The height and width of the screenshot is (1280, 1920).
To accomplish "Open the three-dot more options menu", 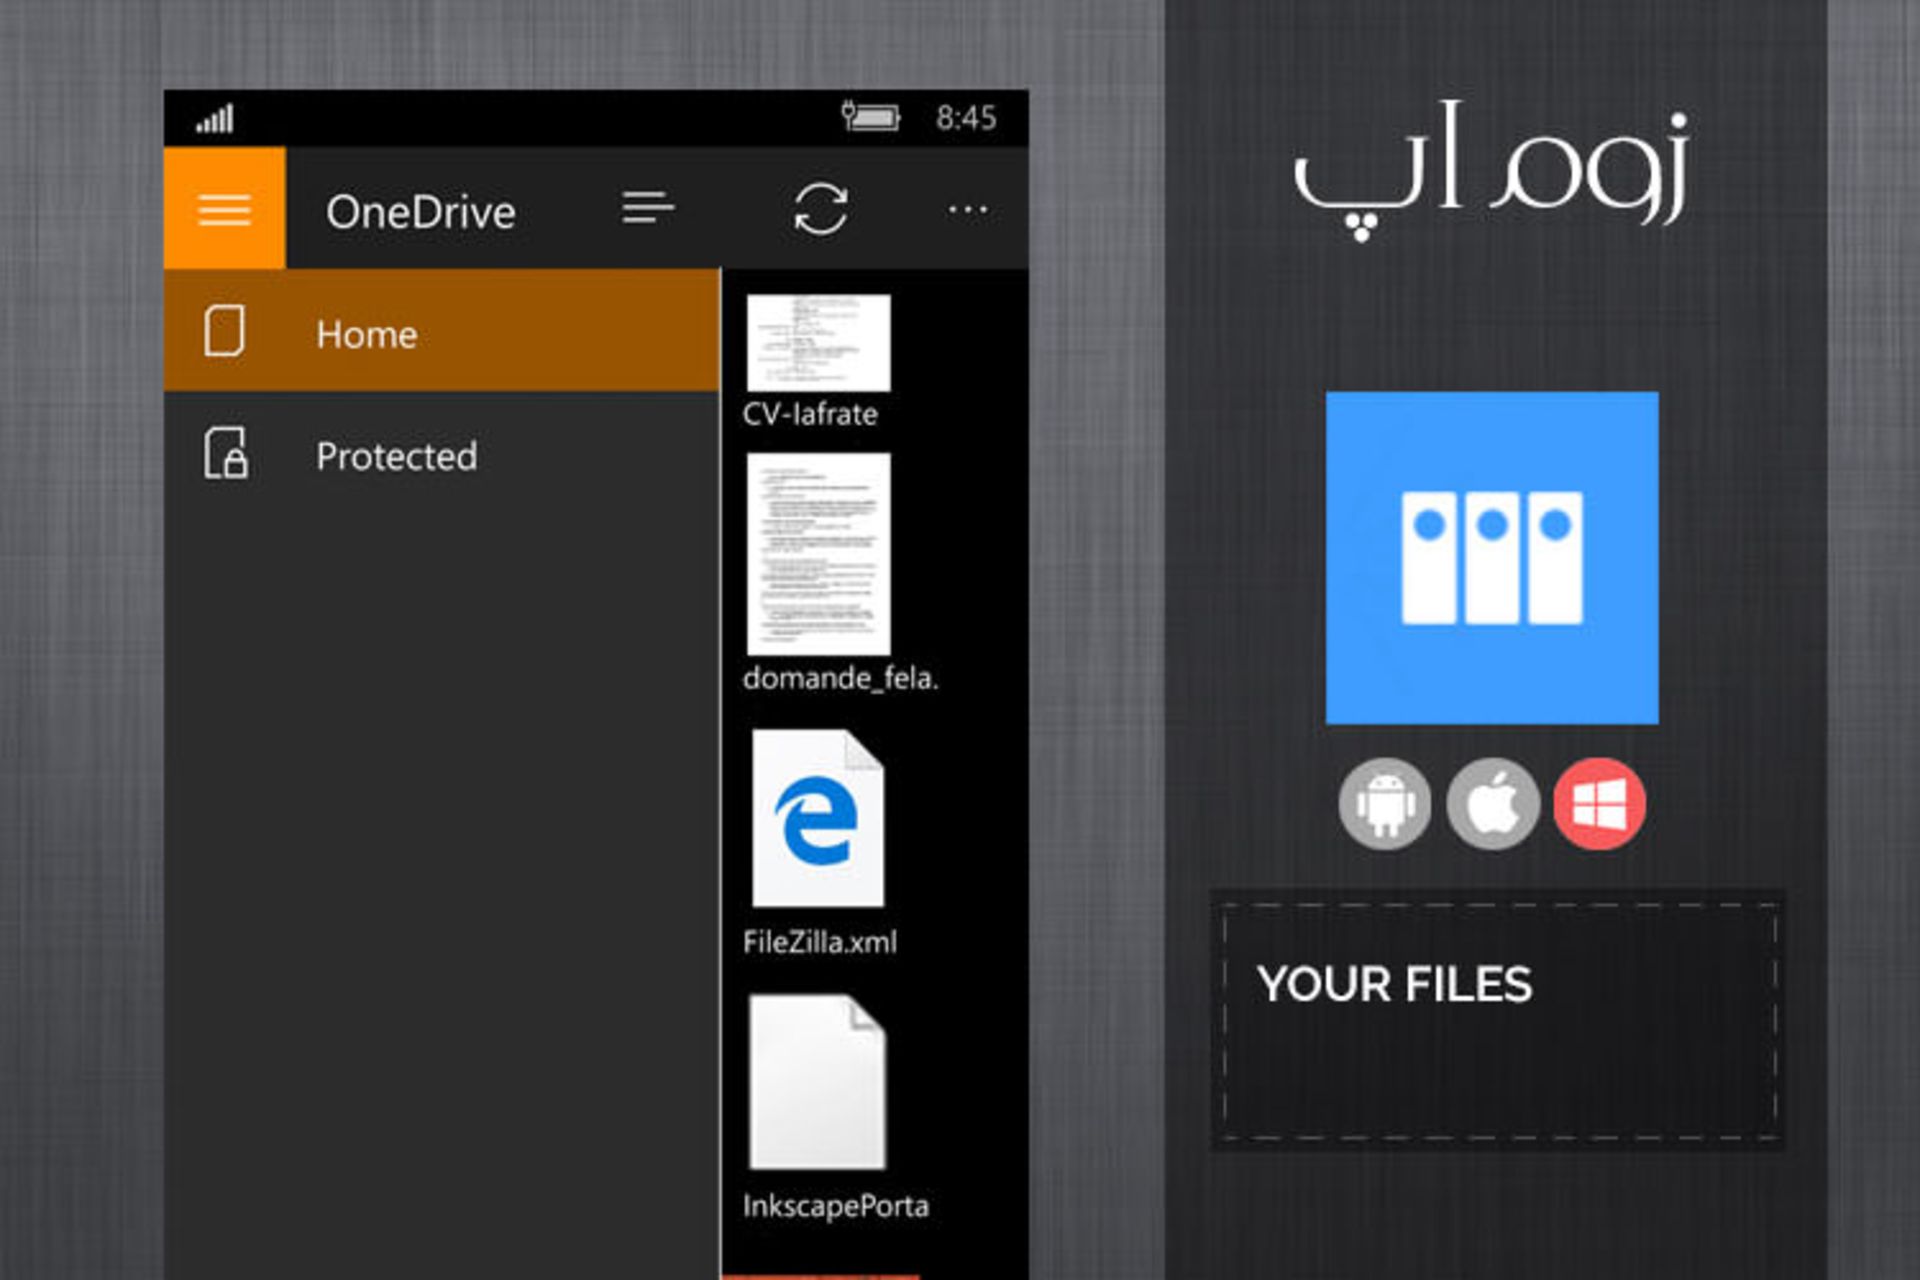I will pos(967,210).
